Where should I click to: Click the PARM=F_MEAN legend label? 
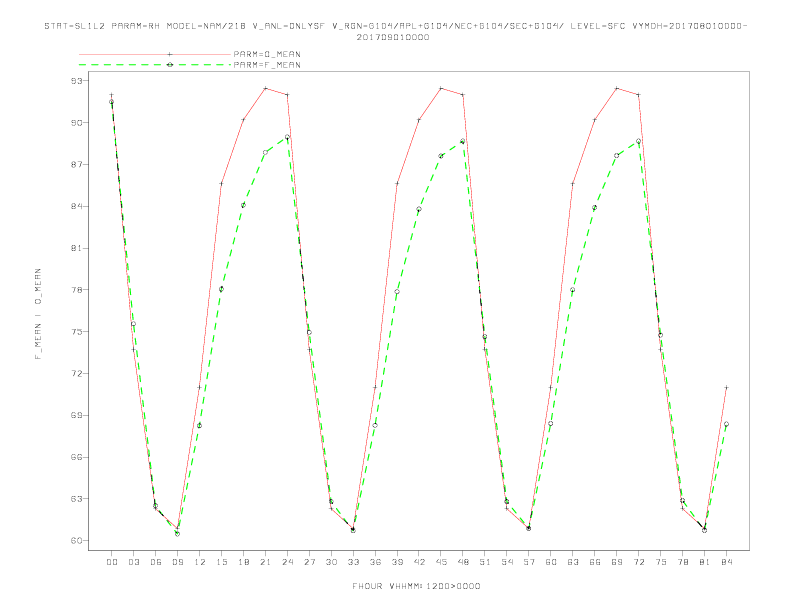[x=267, y=65]
